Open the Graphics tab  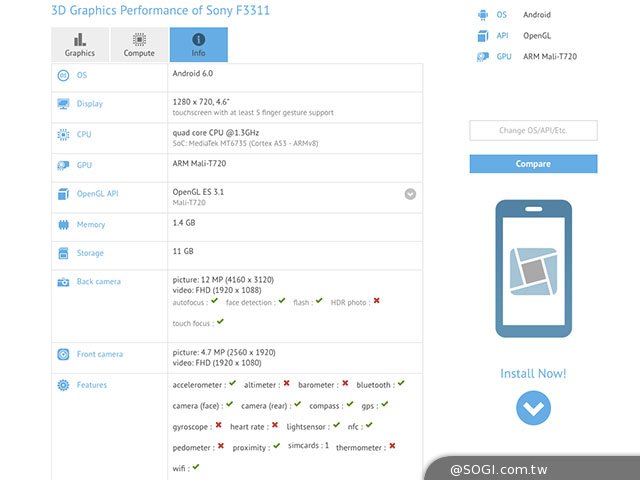[x=80, y=44]
